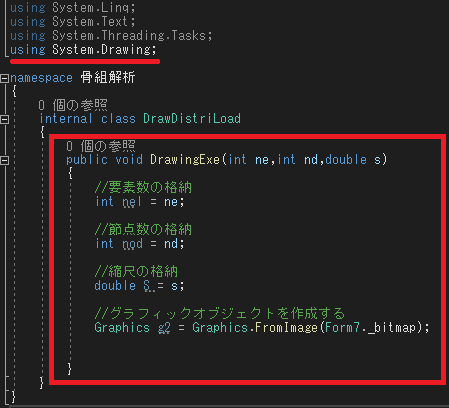Click the nod variable declaration
This screenshot has height=408, width=449.
click(132, 244)
